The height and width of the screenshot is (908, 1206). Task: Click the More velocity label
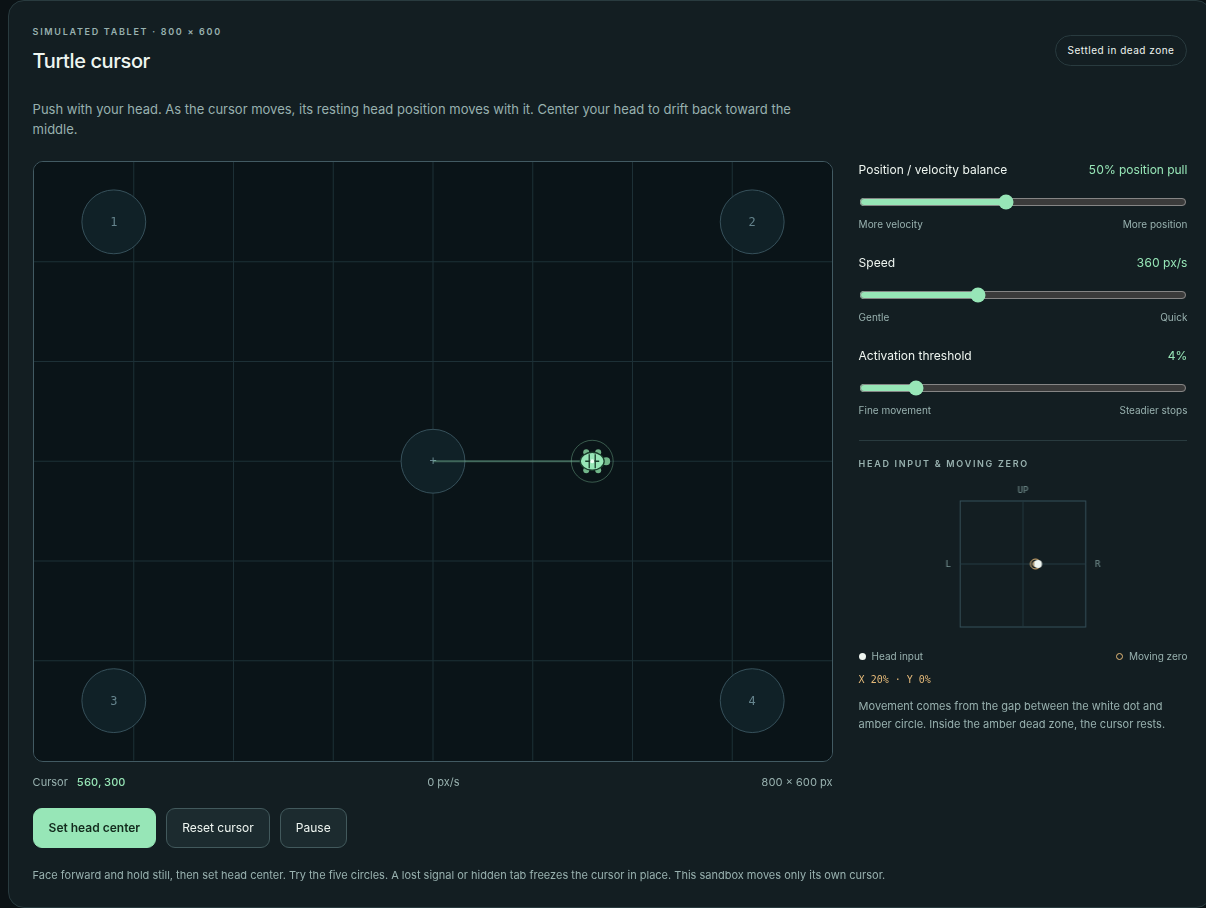891,225
